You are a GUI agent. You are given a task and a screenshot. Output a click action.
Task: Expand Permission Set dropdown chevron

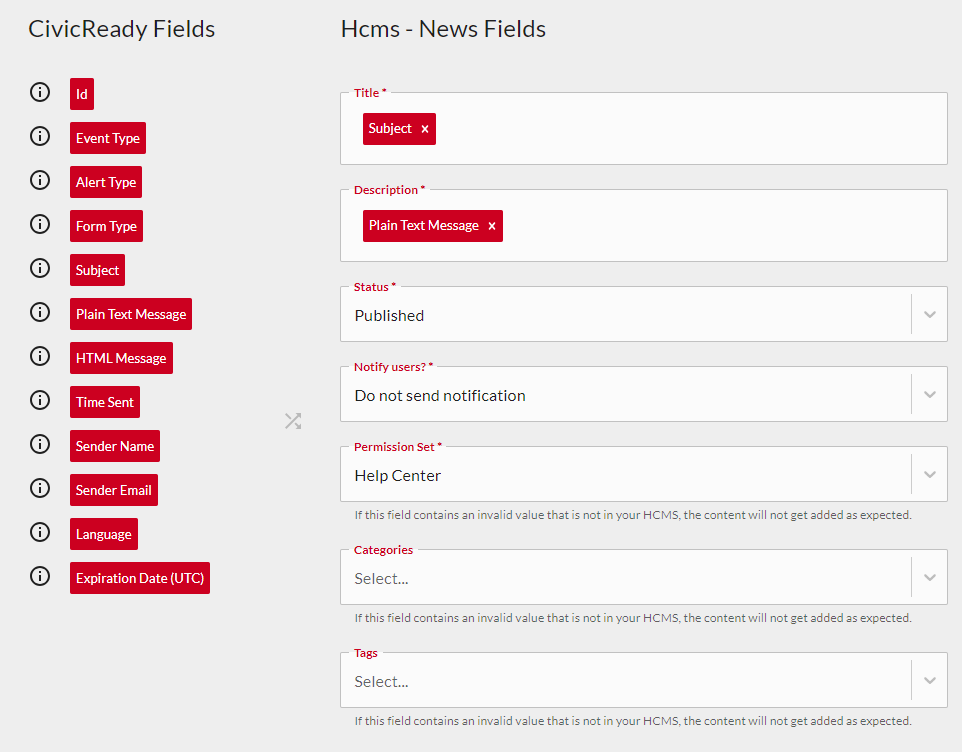(x=929, y=474)
